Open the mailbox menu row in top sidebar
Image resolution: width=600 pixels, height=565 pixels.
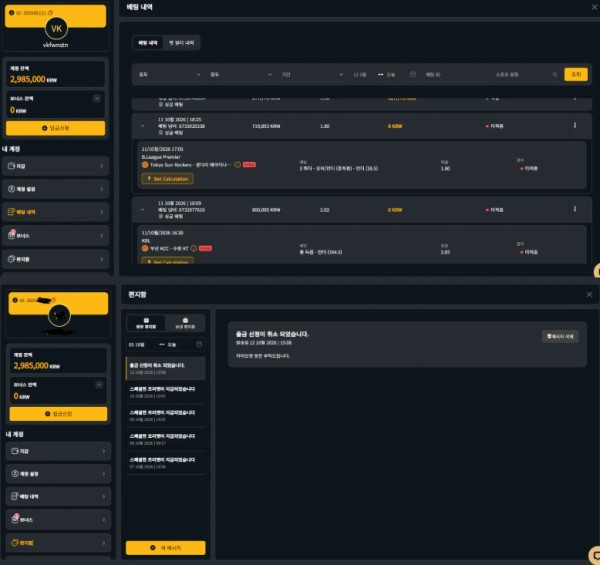pyautogui.click(x=56, y=259)
